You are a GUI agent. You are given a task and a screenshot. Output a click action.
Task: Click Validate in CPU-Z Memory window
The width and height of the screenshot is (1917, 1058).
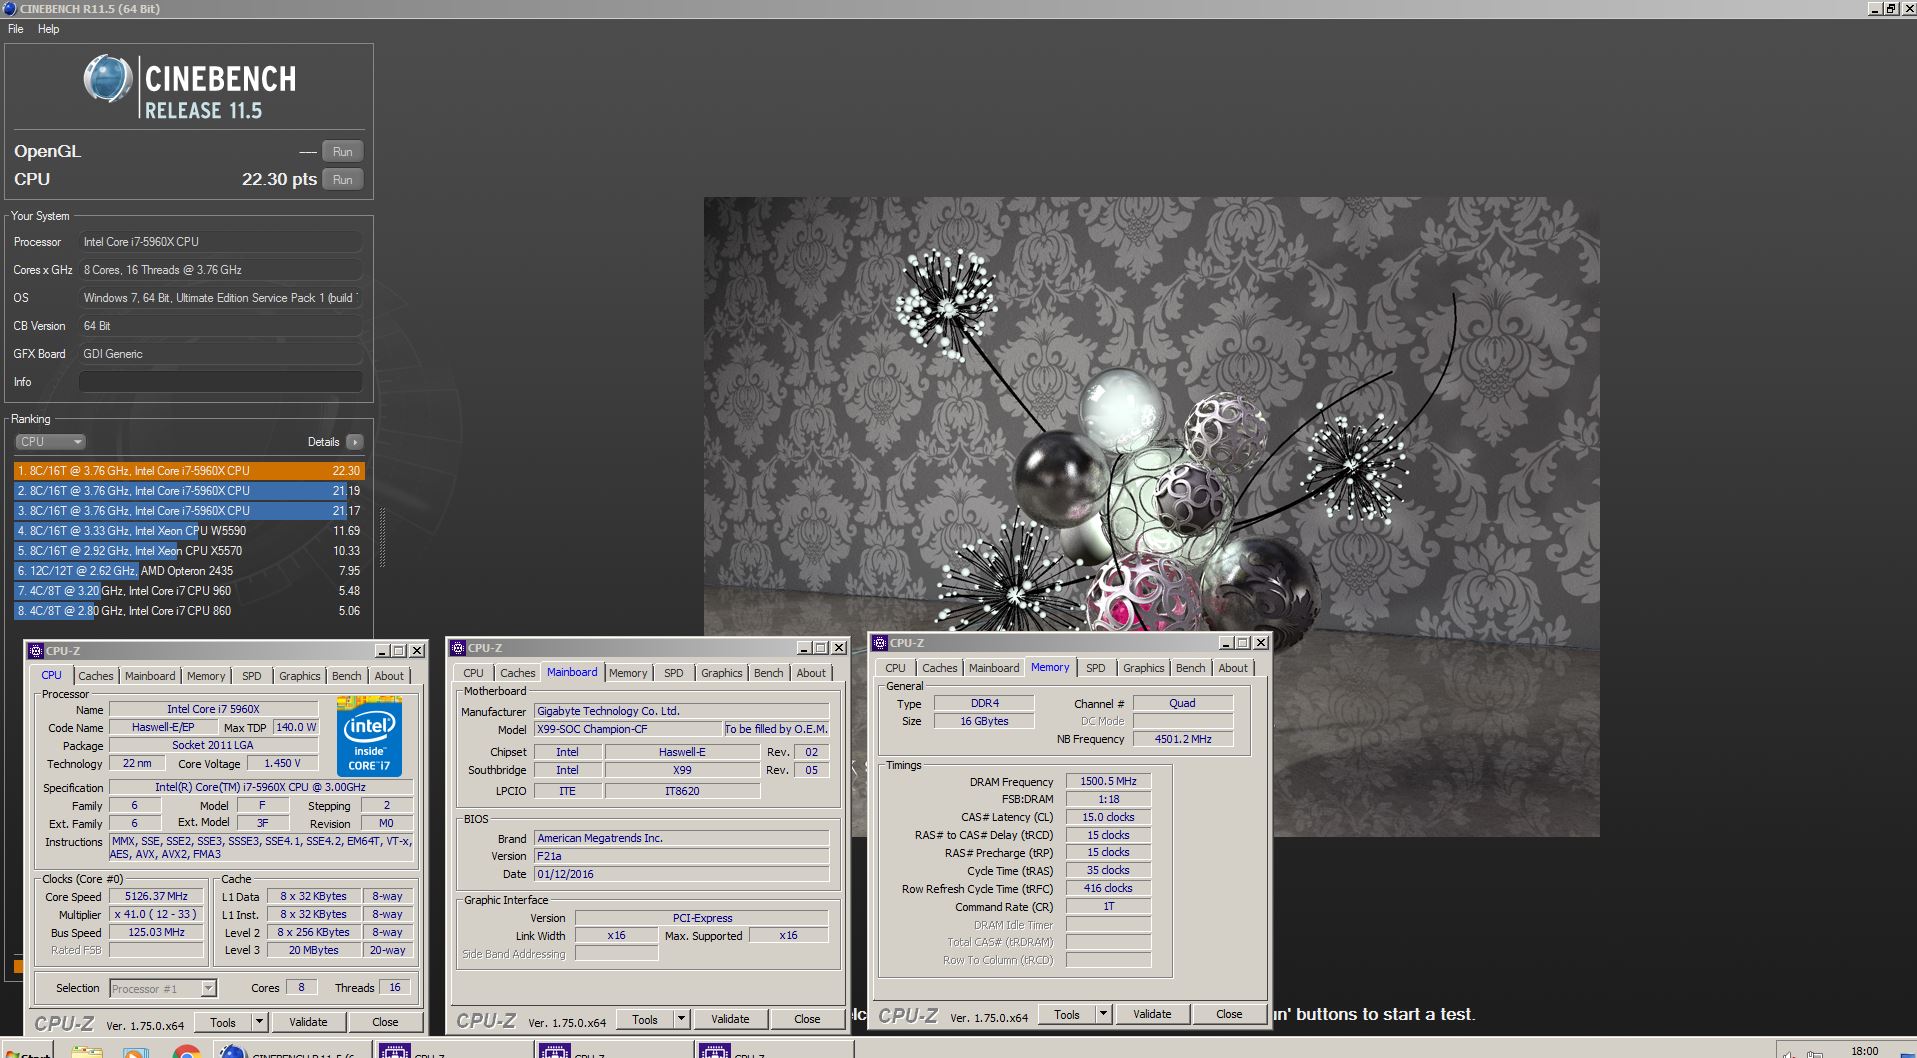(x=1152, y=1014)
